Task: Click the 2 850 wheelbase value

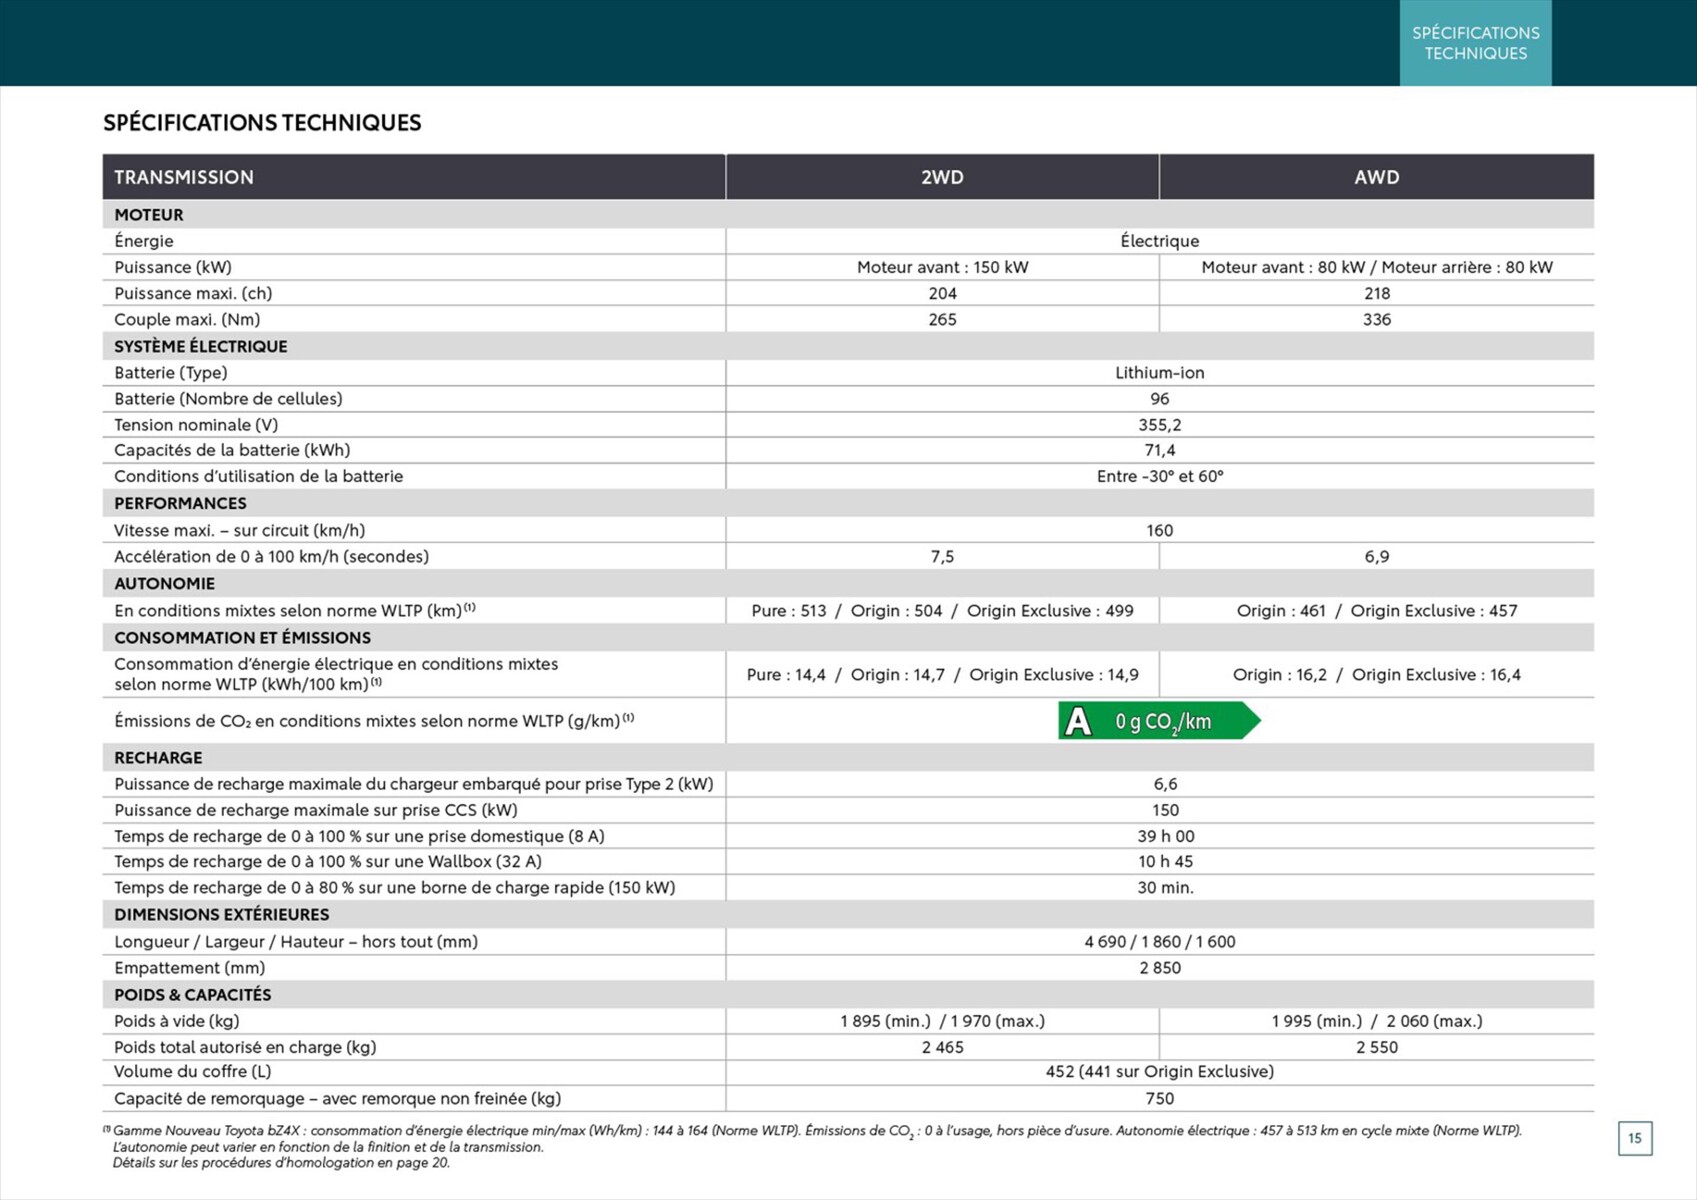Action: click(1160, 968)
